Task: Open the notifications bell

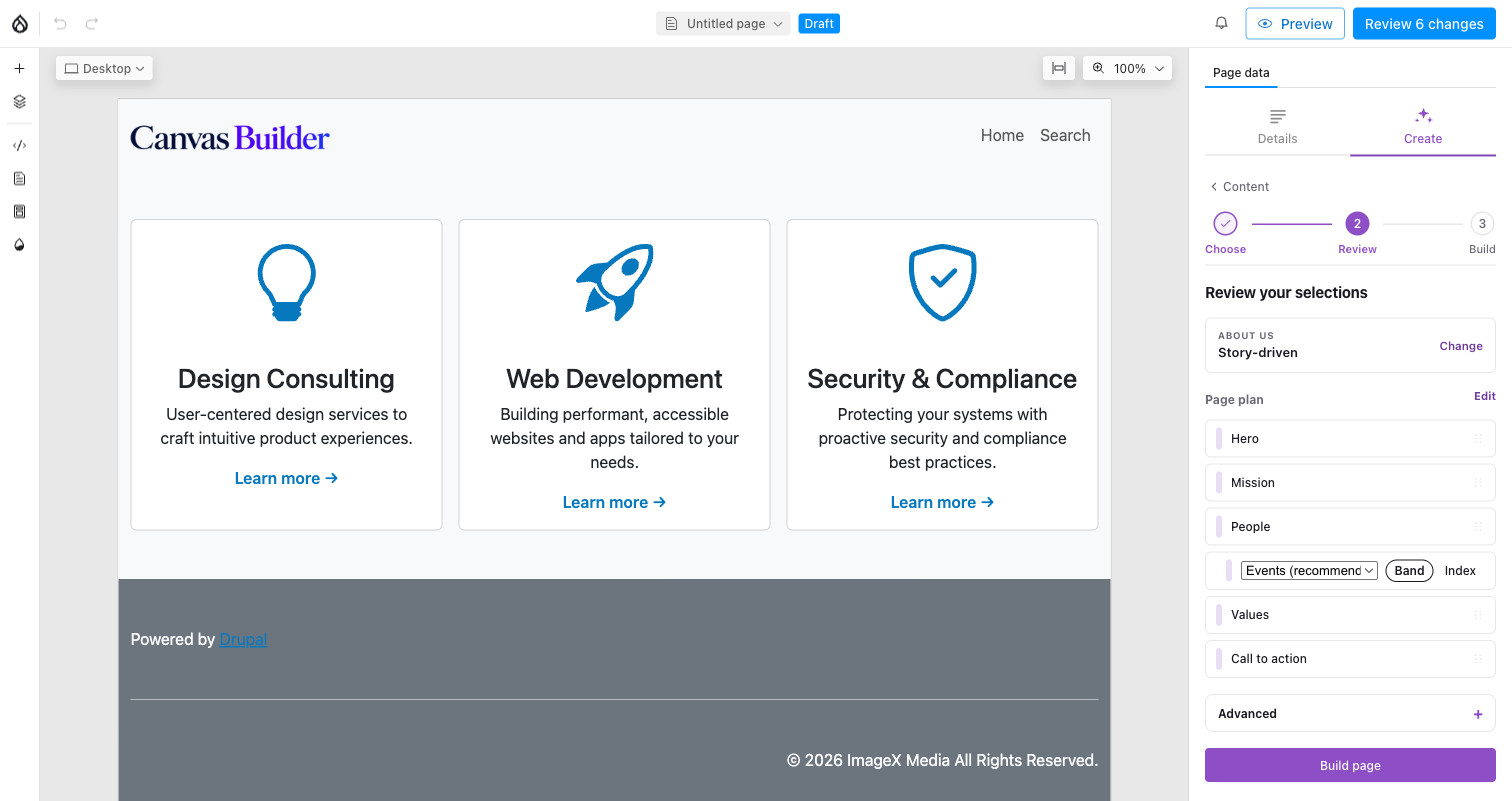Action: (1221, 23)
